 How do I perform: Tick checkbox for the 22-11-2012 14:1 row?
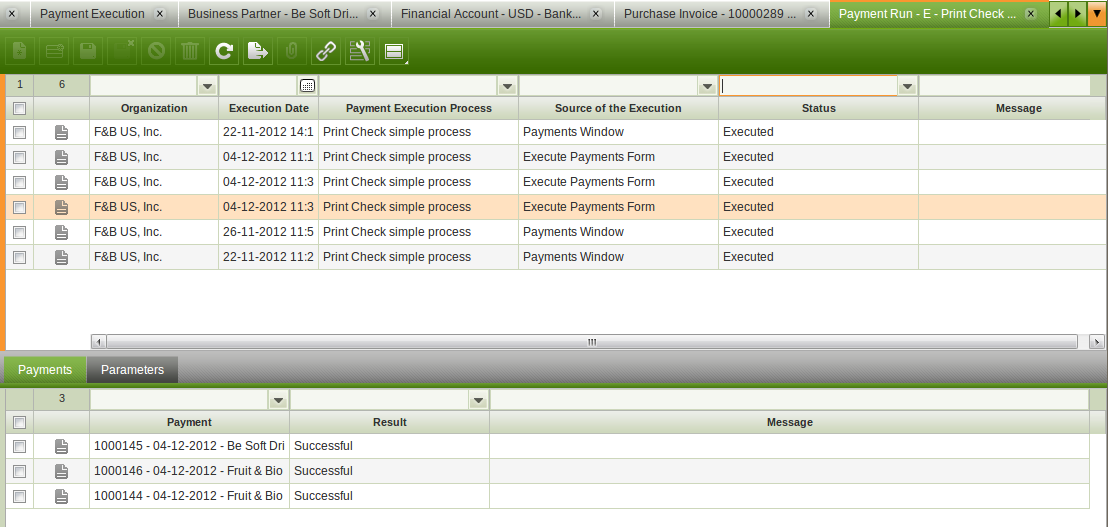pyautogui.click(x=19, y=132)
